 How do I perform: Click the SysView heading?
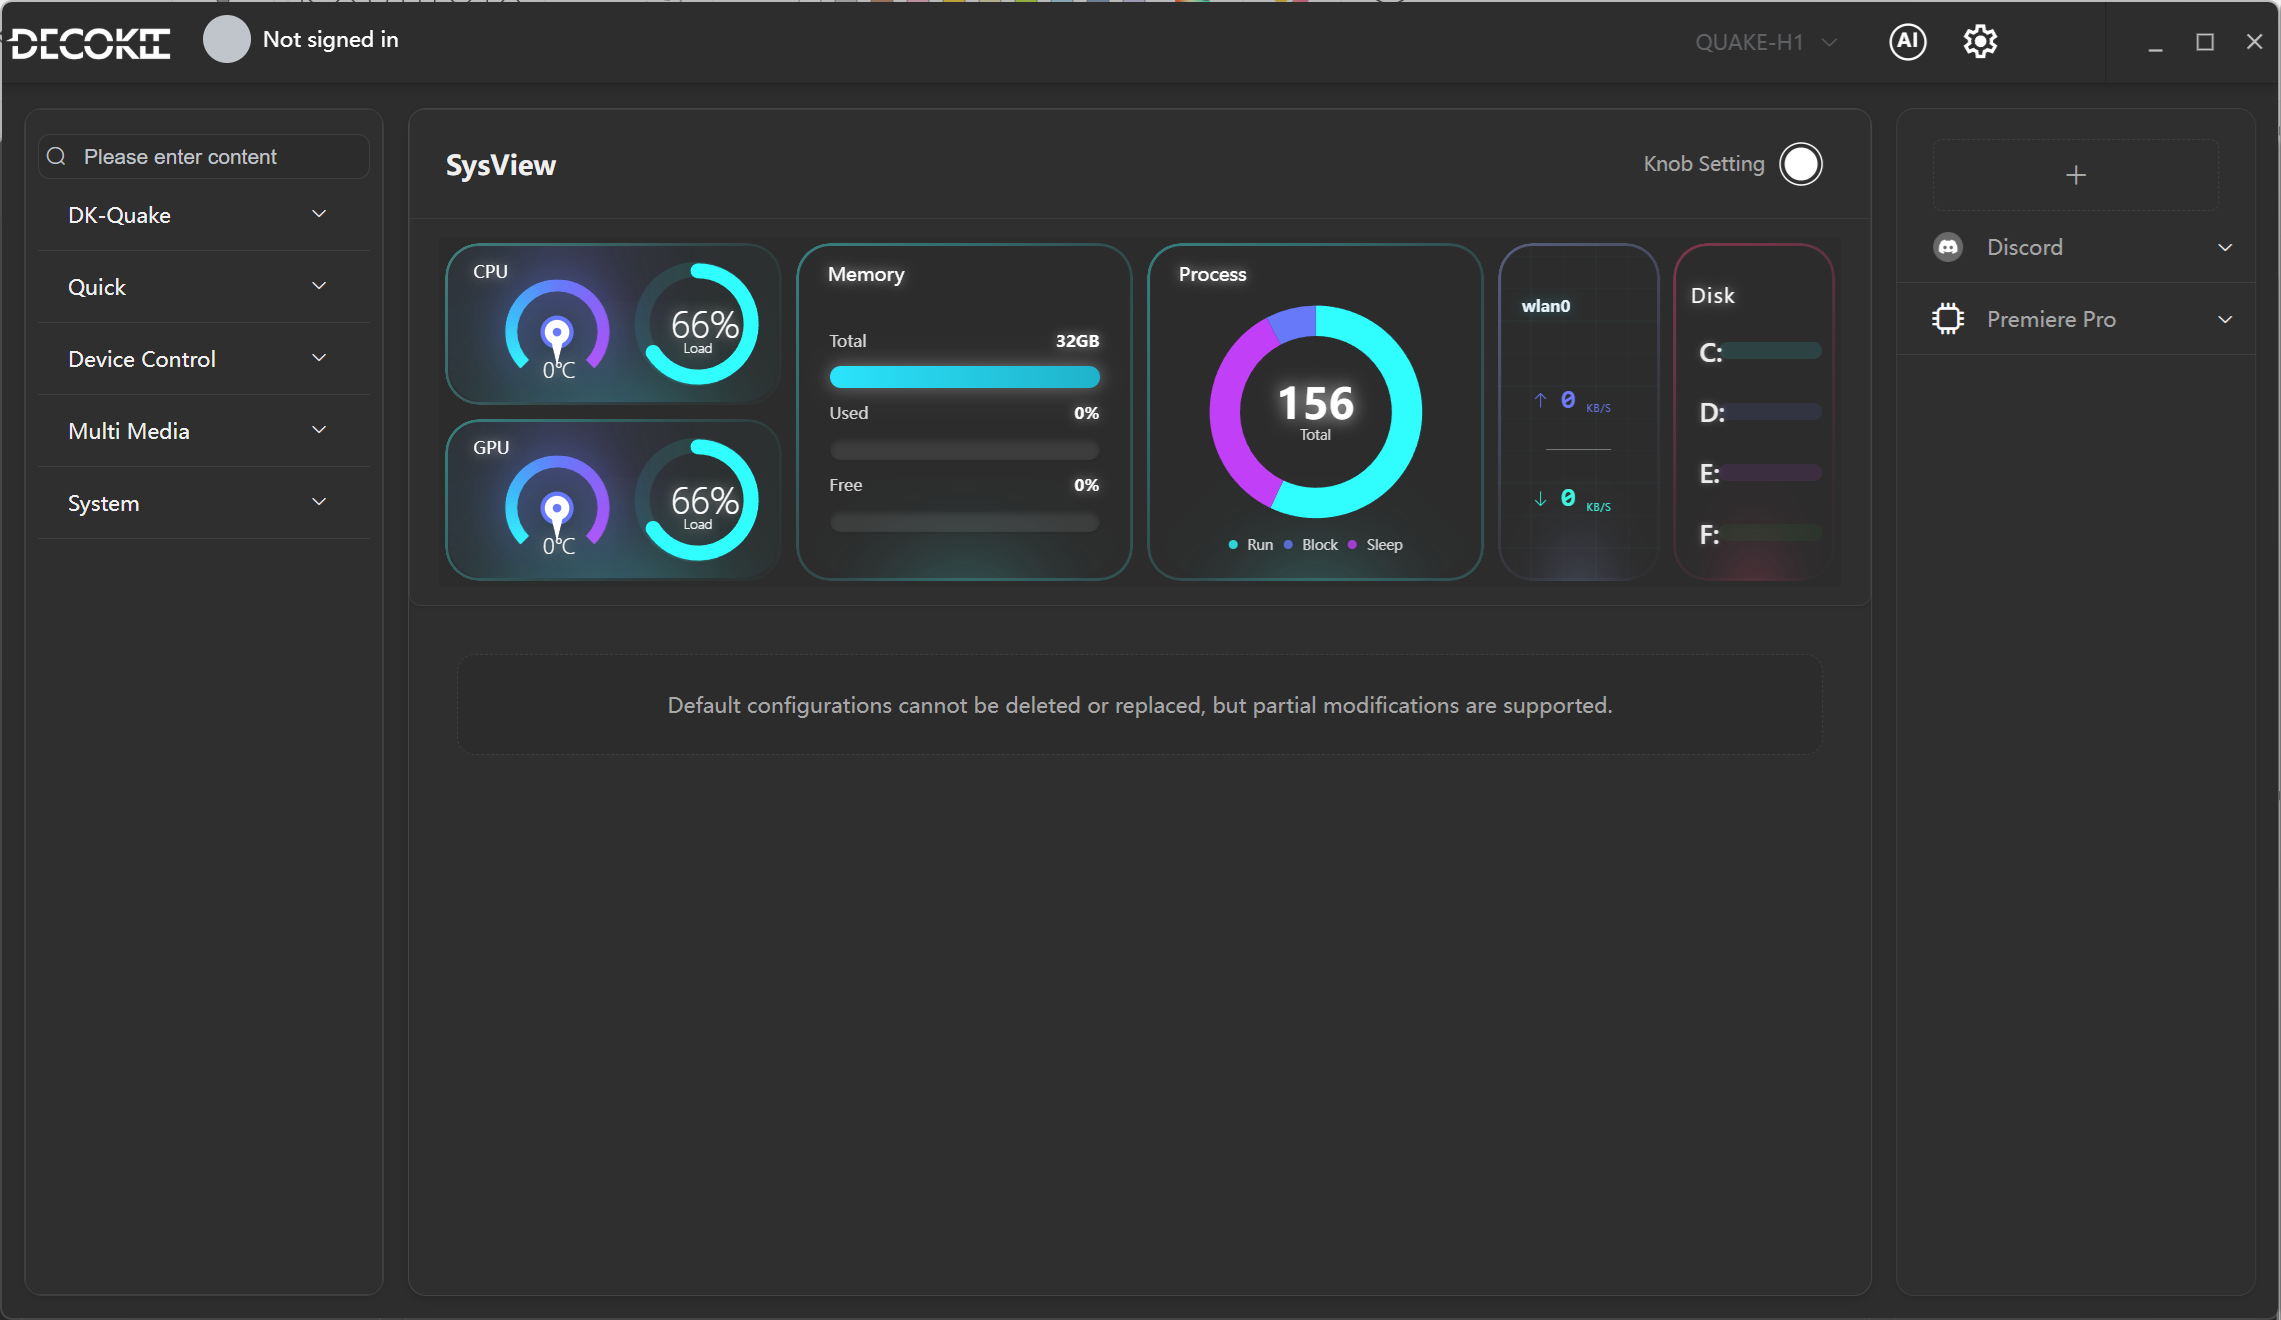point(500,165)
